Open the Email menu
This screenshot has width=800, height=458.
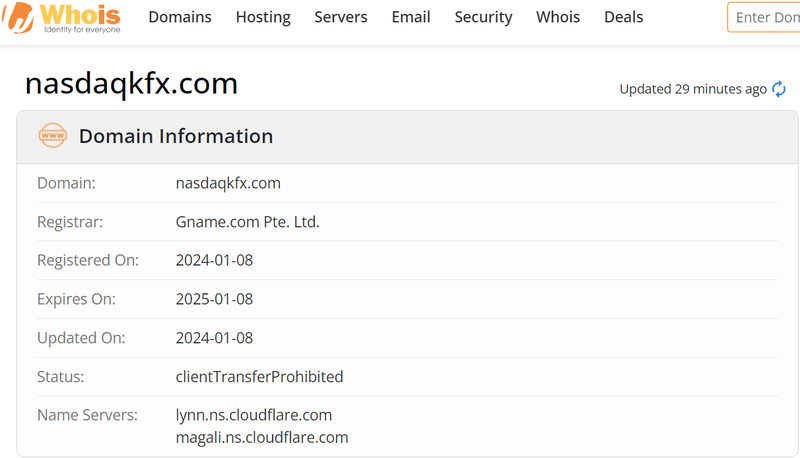[x=411, y=17]
